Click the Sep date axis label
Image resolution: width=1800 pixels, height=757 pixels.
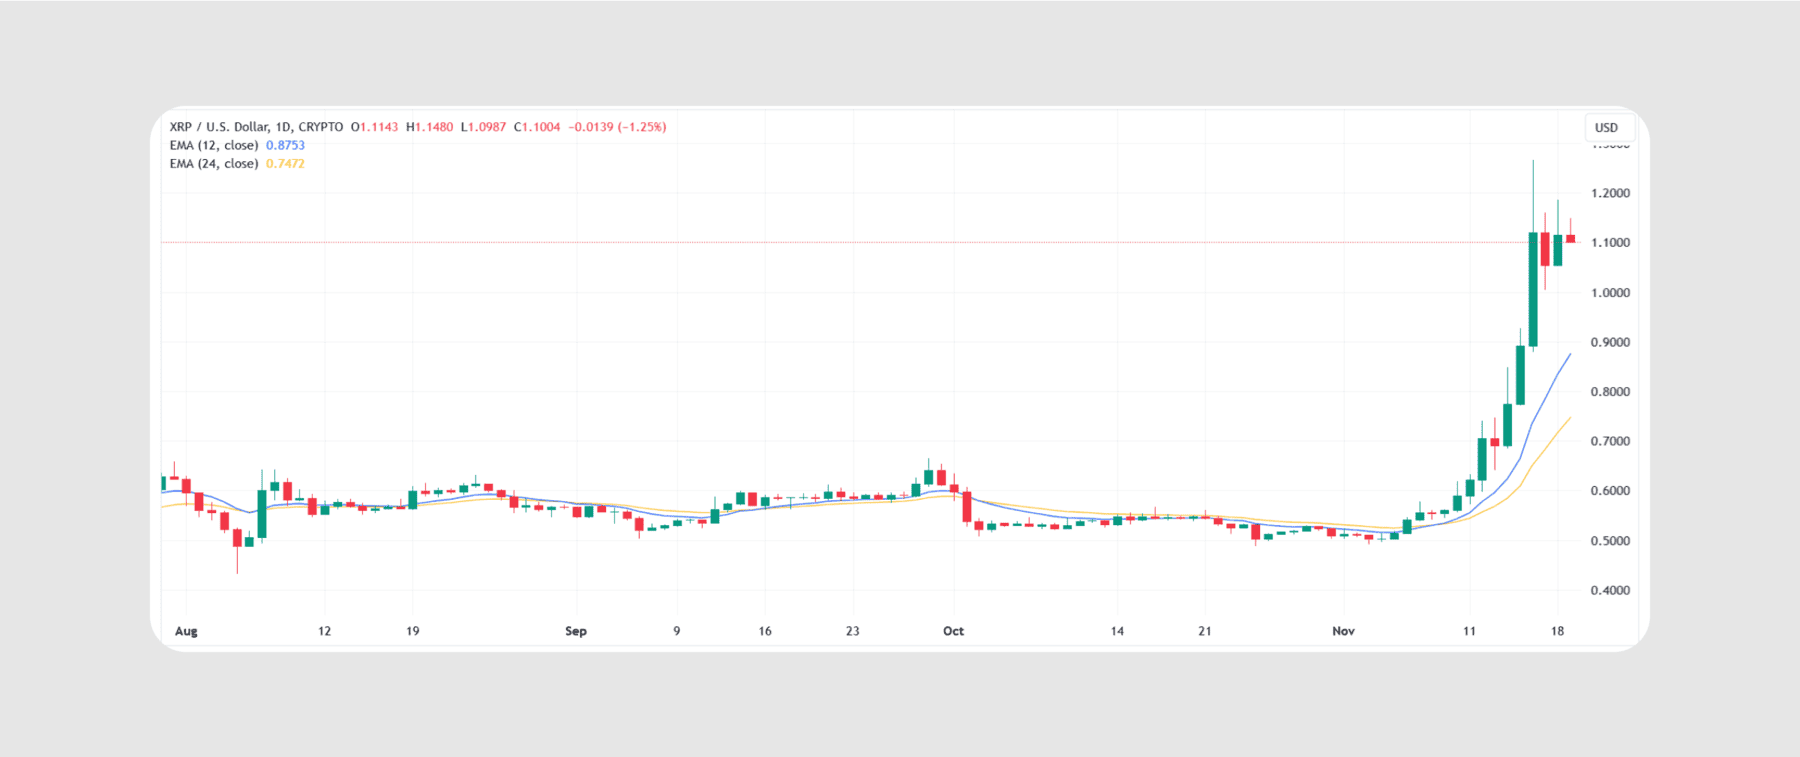point(576,631)
